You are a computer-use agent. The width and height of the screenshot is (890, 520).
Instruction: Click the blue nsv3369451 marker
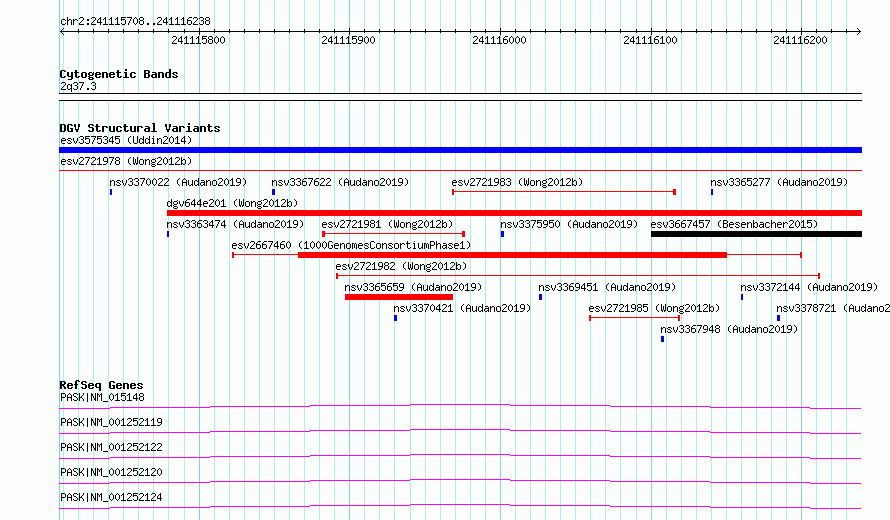[x=540, y=297]
